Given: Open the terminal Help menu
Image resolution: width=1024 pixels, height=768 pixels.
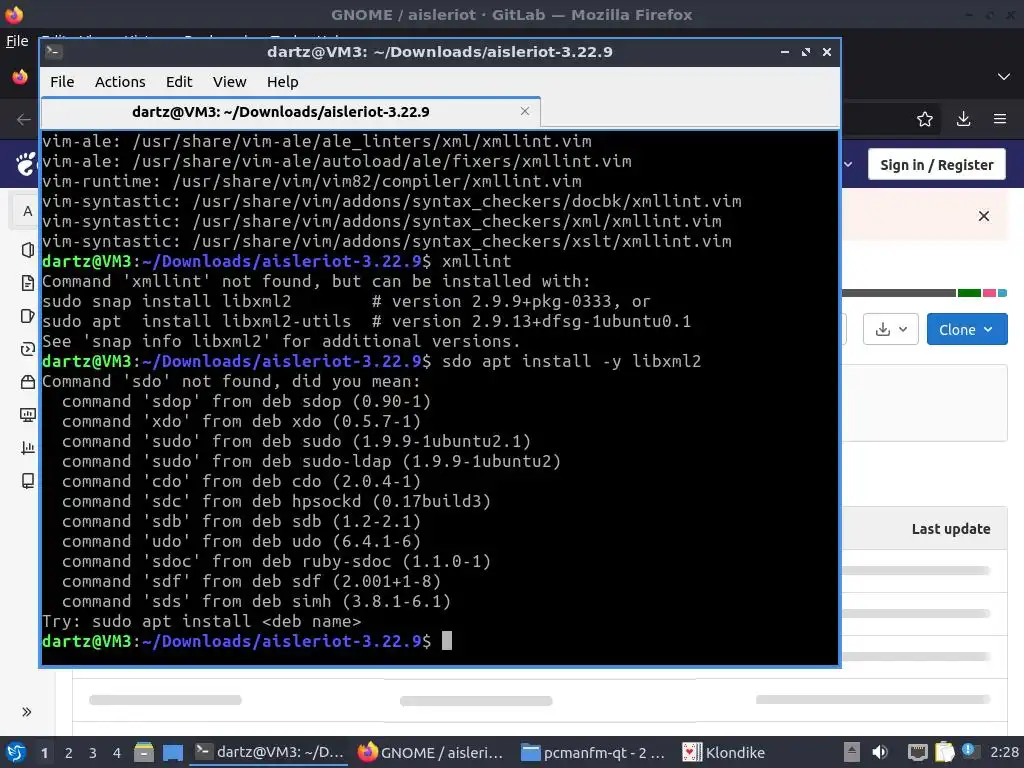Looking at the screenshot, I should tap(282, 82).
